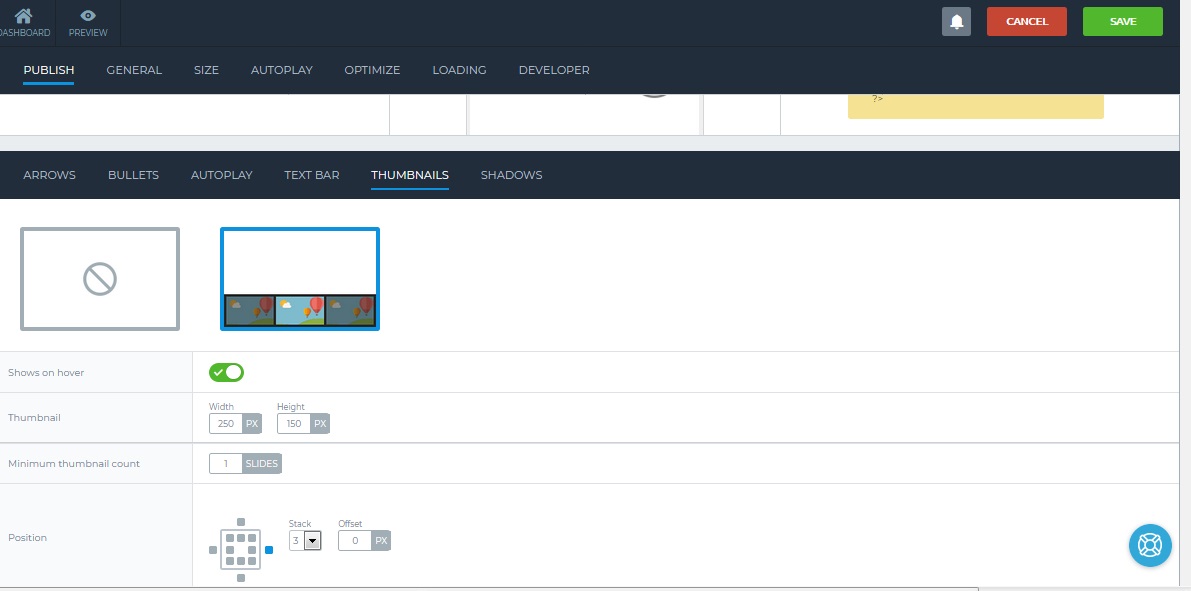Switch to the Publish tab

49,70
